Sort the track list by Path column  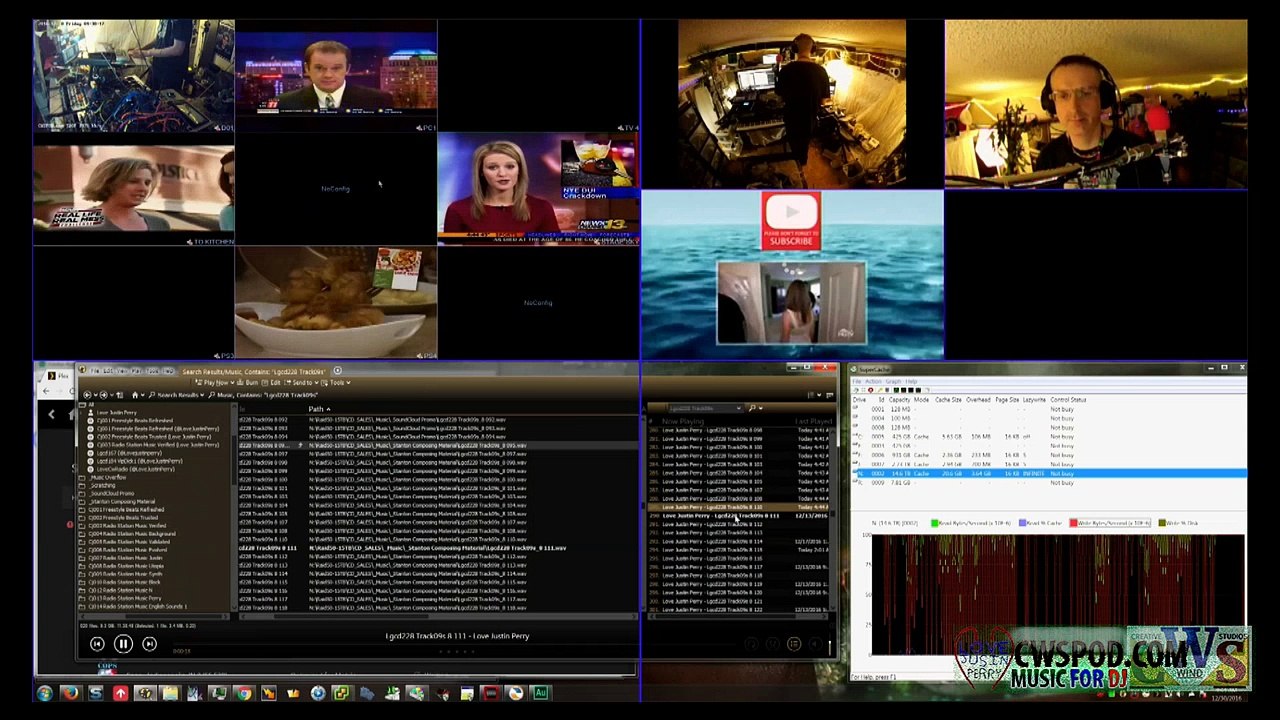(x=318, y=409)
